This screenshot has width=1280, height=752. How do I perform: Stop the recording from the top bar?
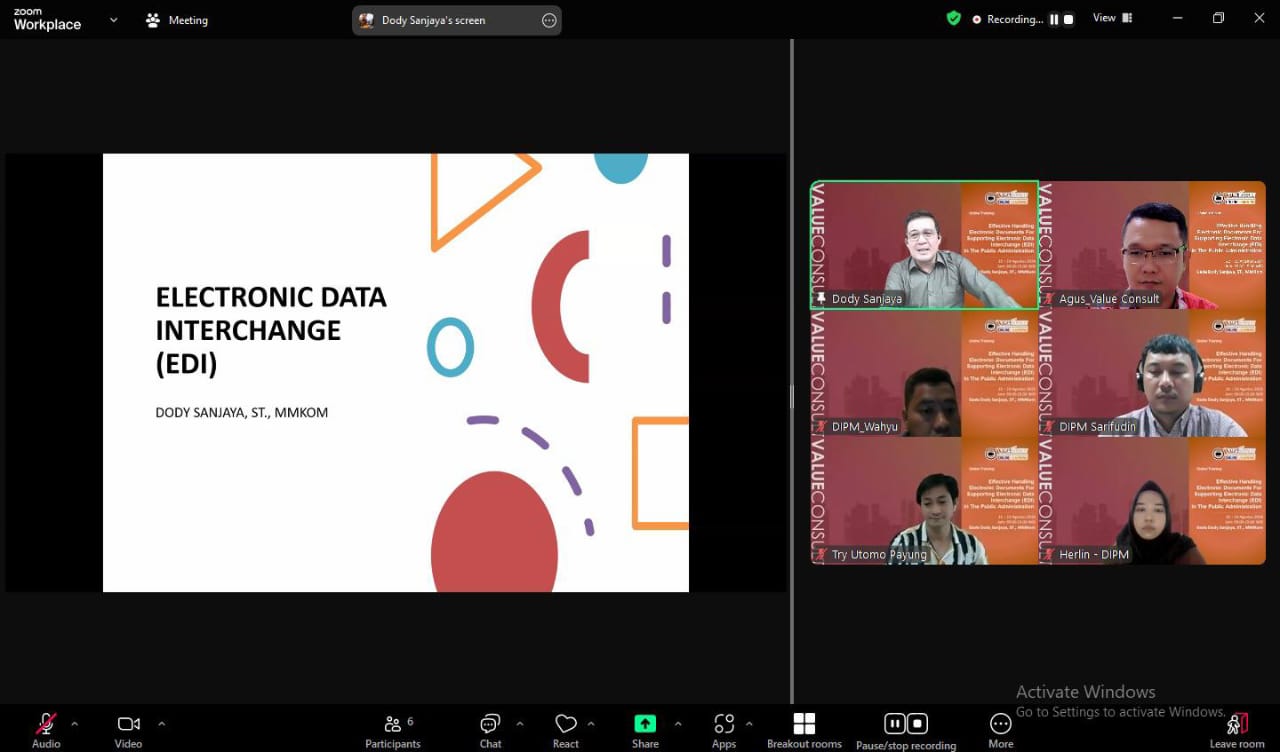pos(1069,19)
